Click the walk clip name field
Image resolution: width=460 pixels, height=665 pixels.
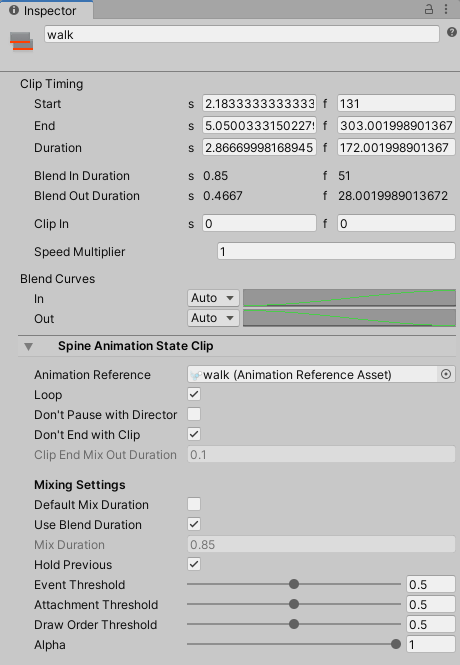(242, 34)
